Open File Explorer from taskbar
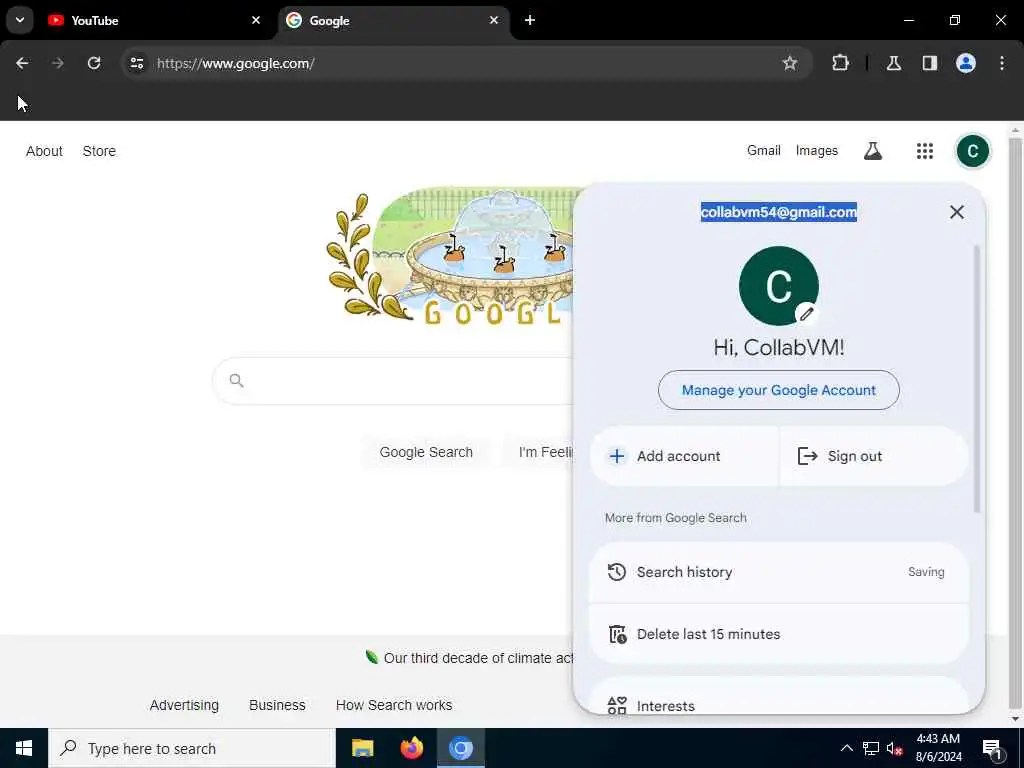Viewport: 1024px width, 768px height. click(x=362, y=748)
